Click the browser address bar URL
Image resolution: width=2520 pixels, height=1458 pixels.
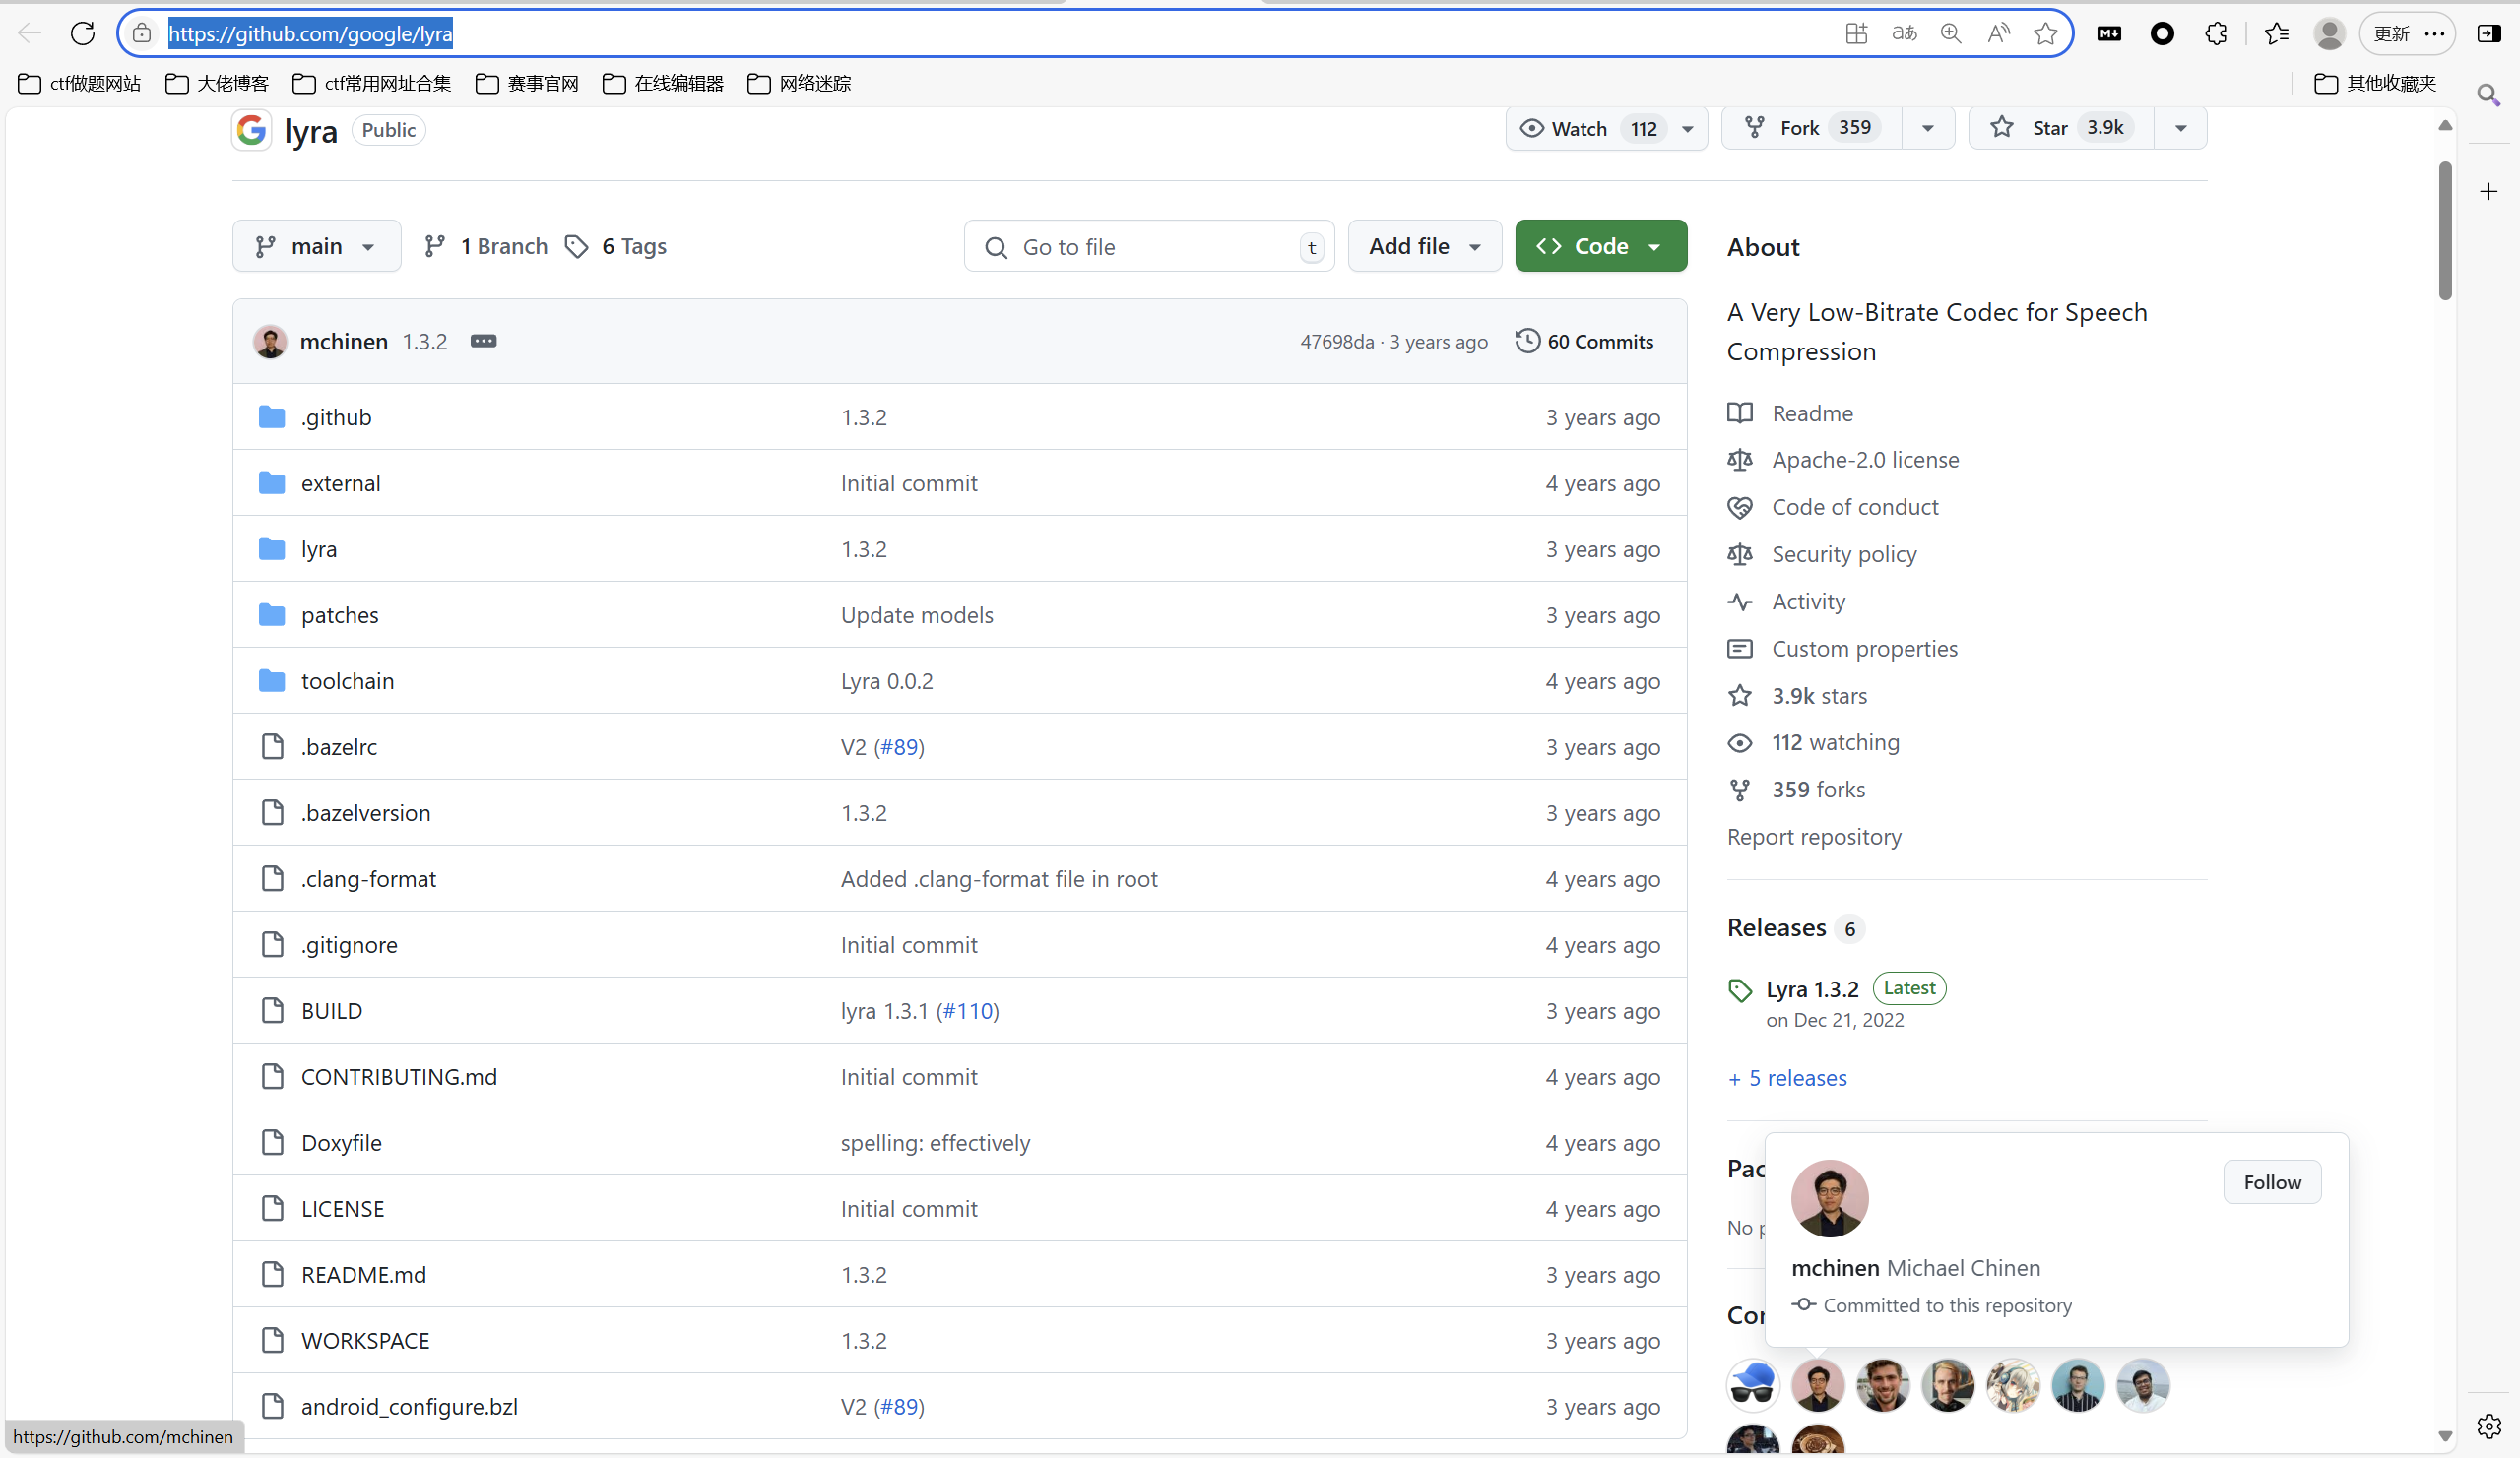coord(310,34)
